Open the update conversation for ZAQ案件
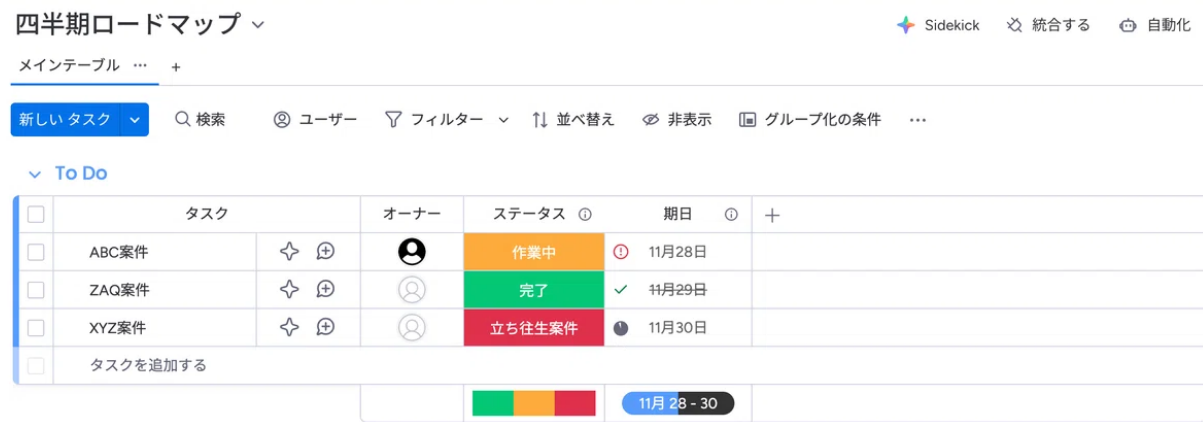The width and height of the screenshot is (1203, 422). [x=325, y=290]
